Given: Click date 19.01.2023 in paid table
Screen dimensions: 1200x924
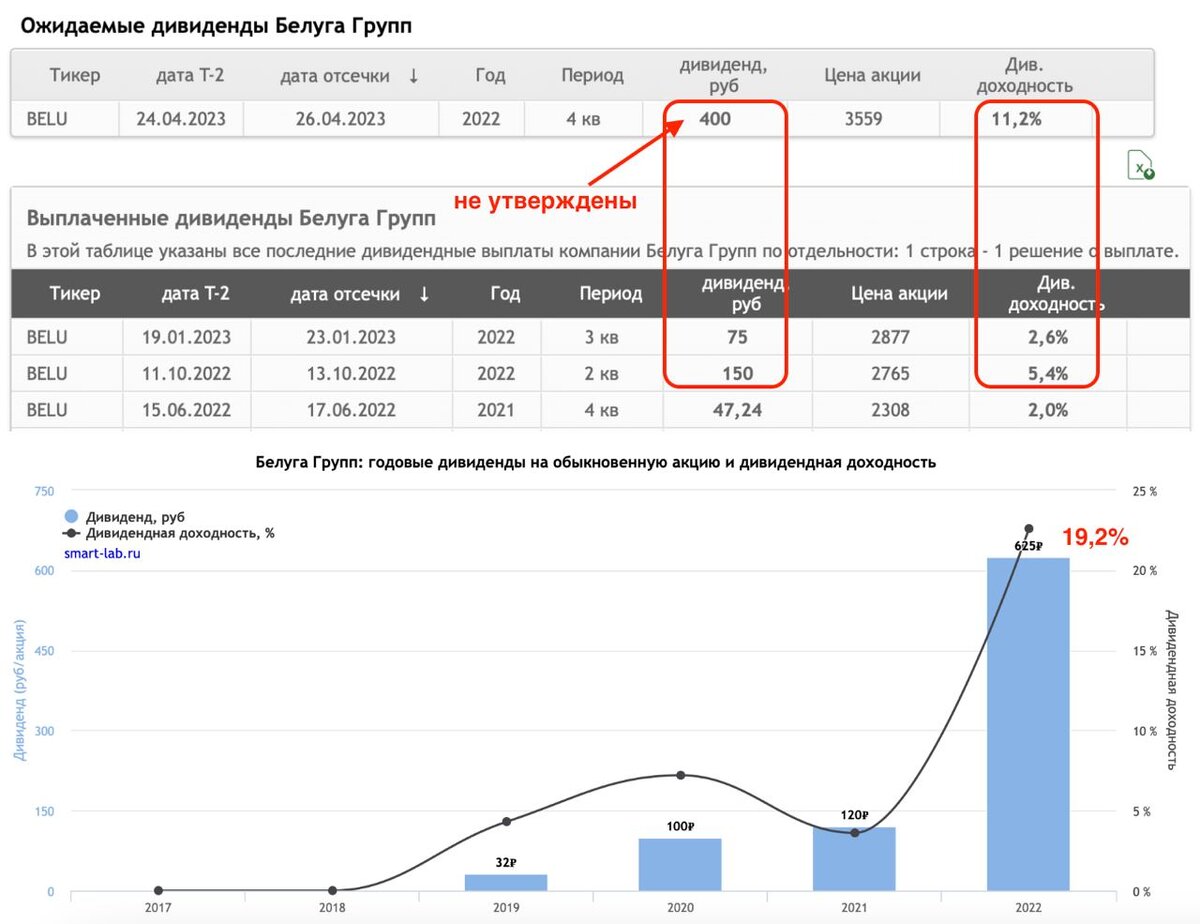Looking at the screenshot, I should click(186, 337).
